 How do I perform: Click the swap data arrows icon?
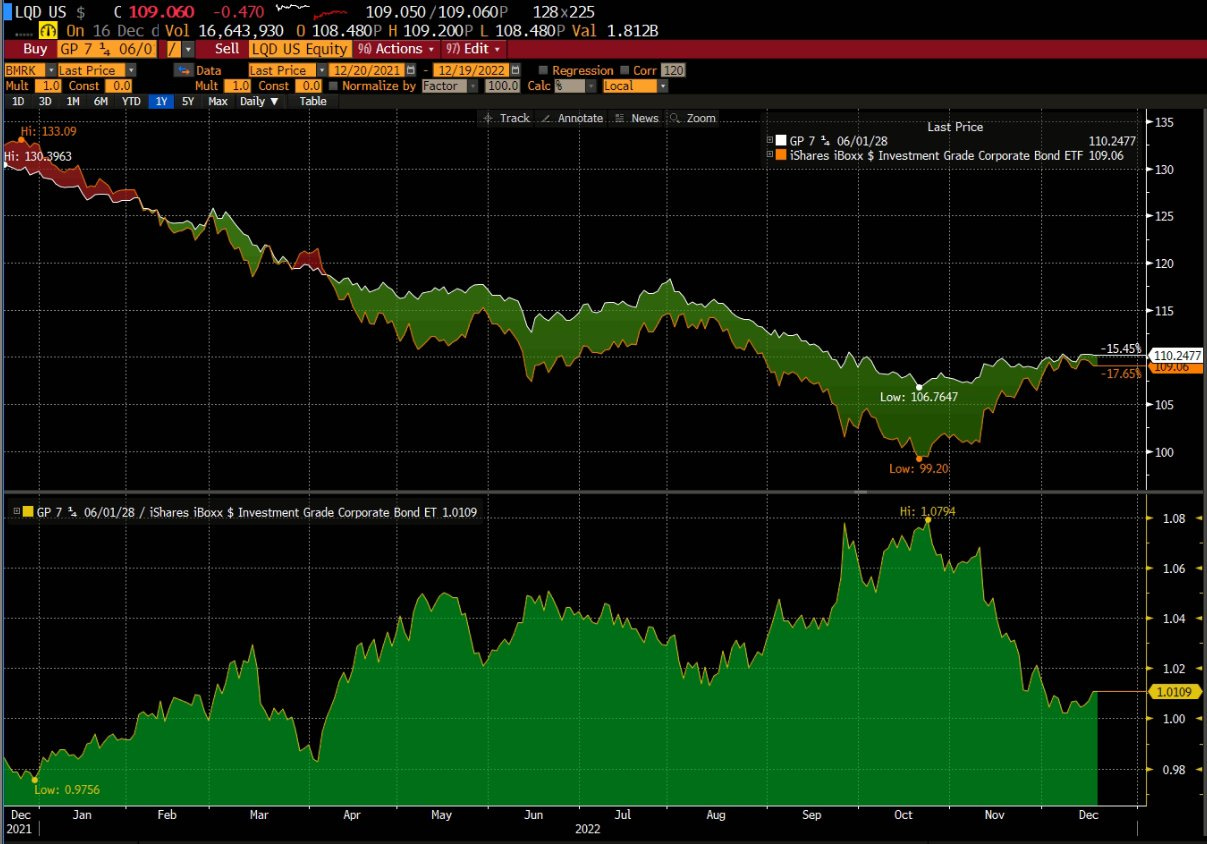click(183, 70)
